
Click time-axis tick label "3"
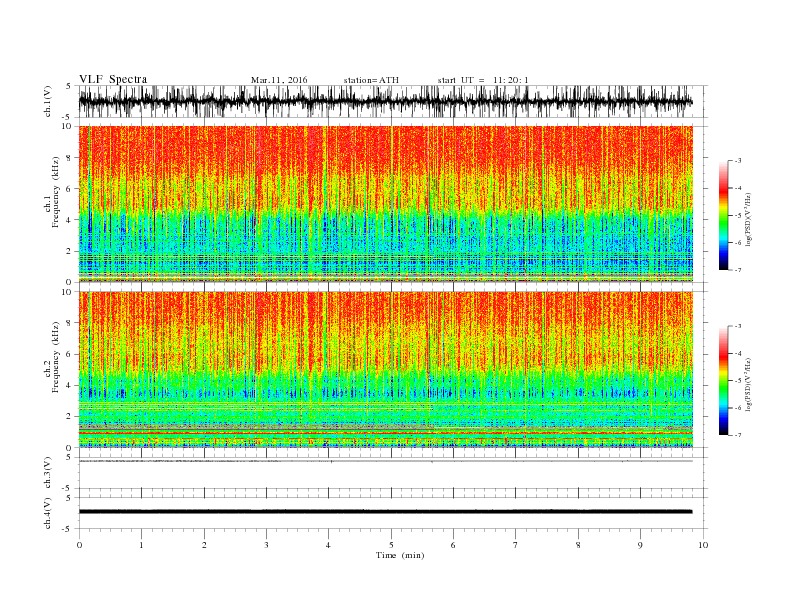point(266,545)
